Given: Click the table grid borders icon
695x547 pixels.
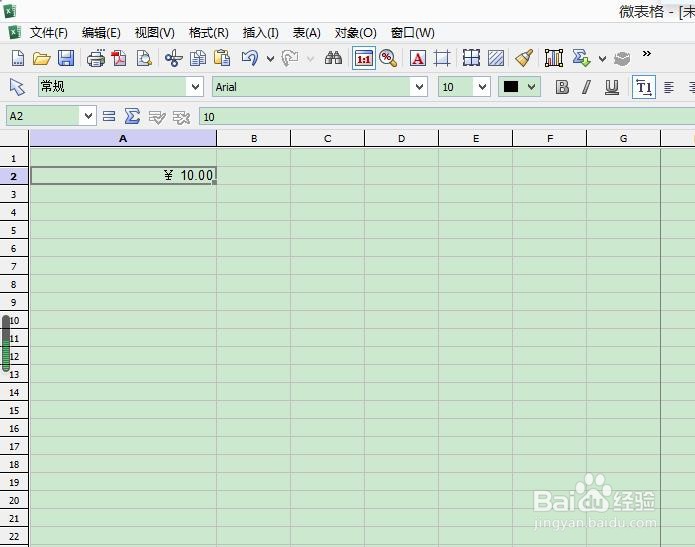Looking at the screenshot, I should pos(471,58).
